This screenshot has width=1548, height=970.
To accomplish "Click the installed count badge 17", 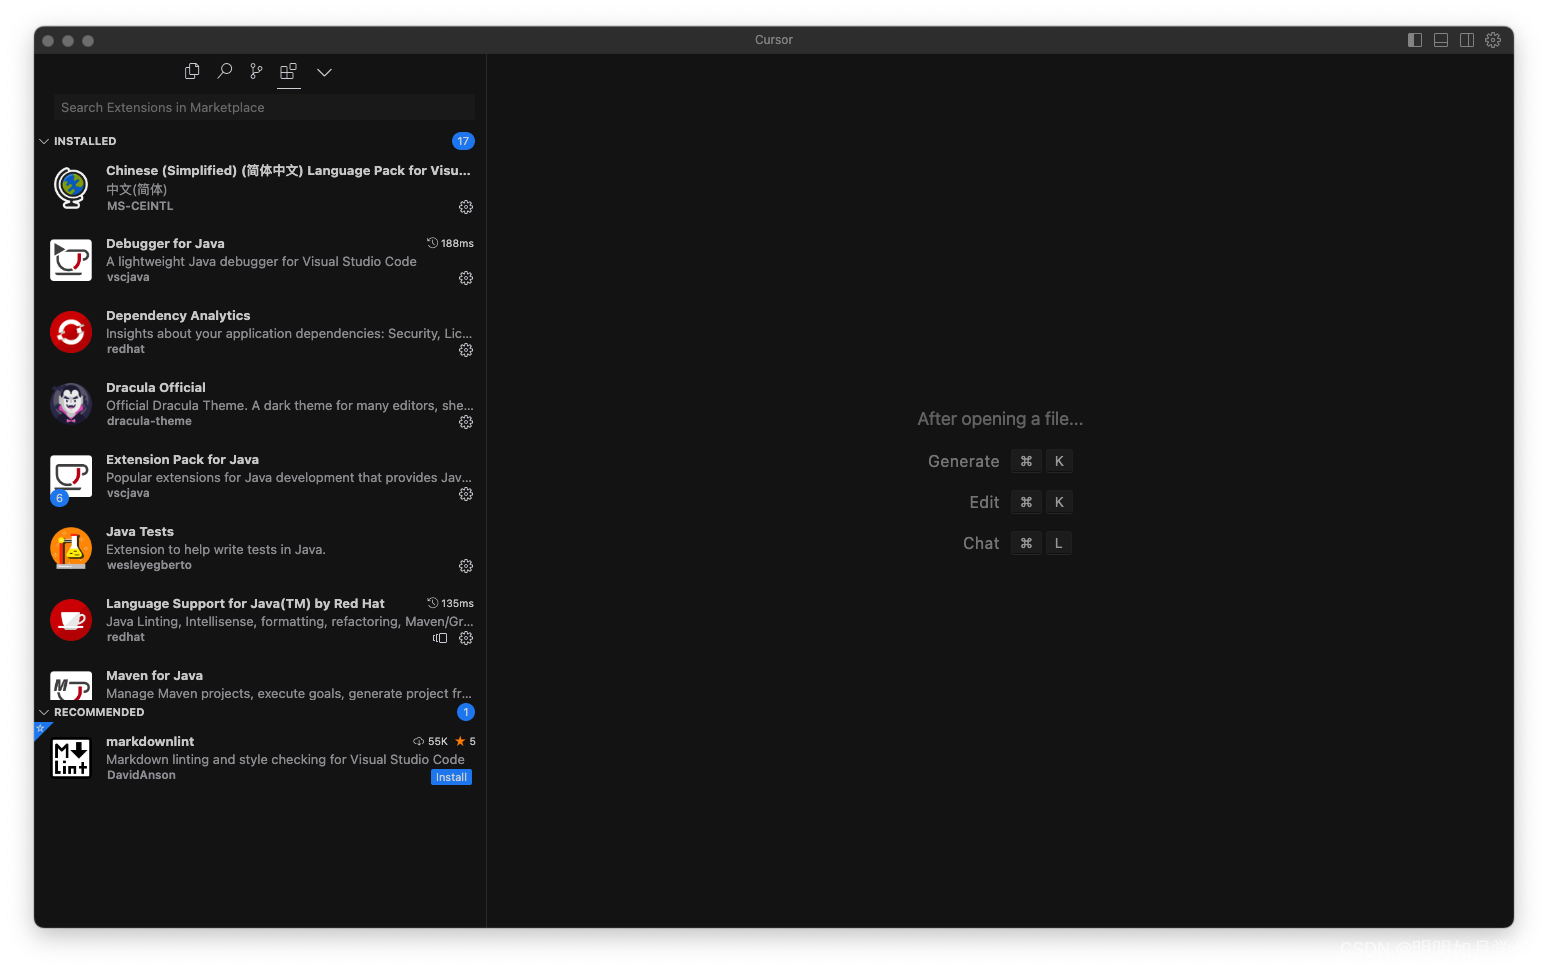I will pos(463,141).
